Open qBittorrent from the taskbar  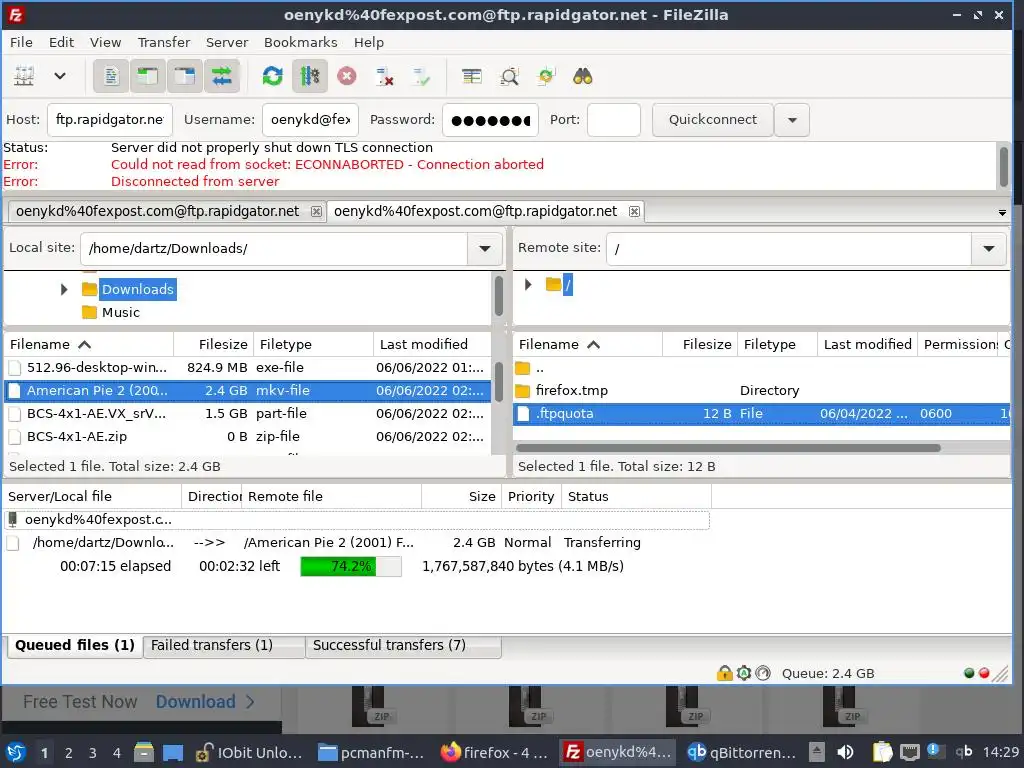point(741,752)
